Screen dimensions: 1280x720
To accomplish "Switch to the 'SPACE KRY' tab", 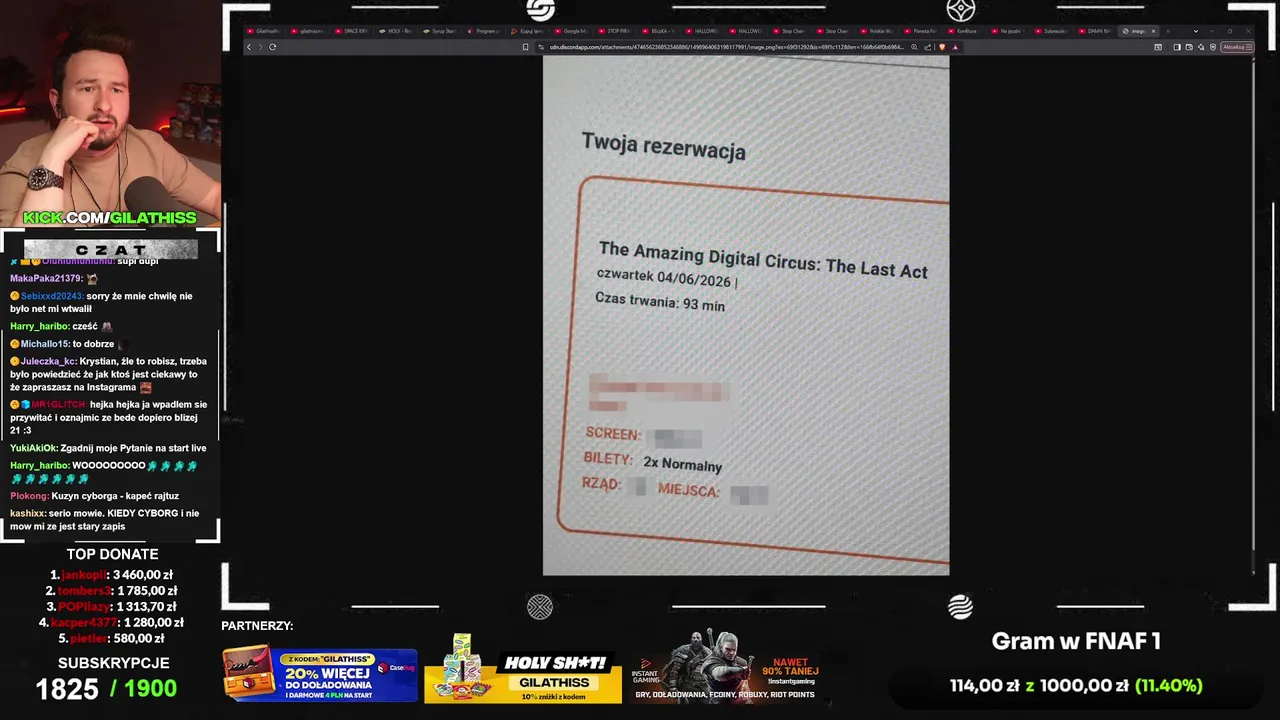I will pos(354,31).
